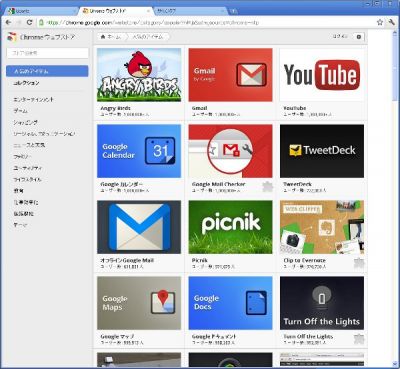This screenshot has height=369, width=400.
Task: Open the Offline Google Mail envelope tile
Action: click(x=139, y=227)
